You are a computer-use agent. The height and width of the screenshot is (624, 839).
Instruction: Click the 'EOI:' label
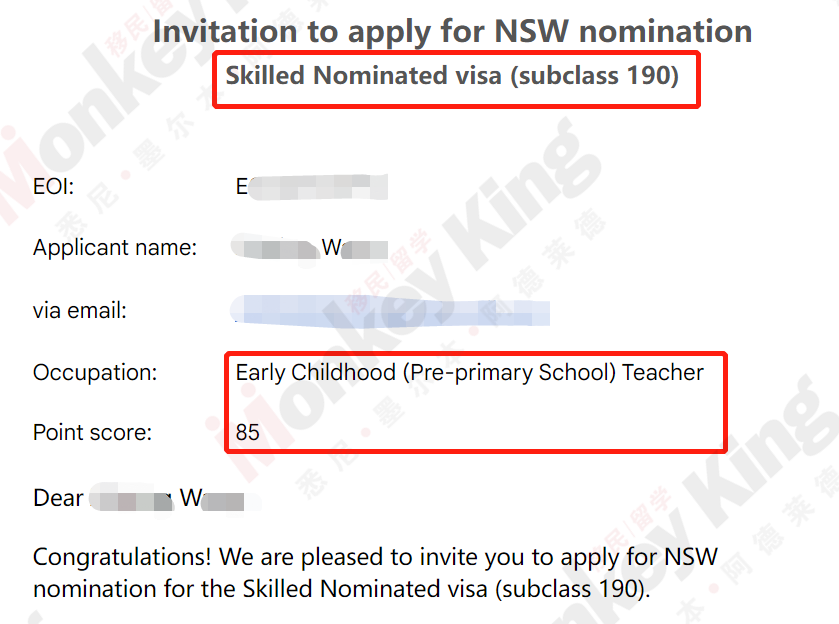point(54,187)
